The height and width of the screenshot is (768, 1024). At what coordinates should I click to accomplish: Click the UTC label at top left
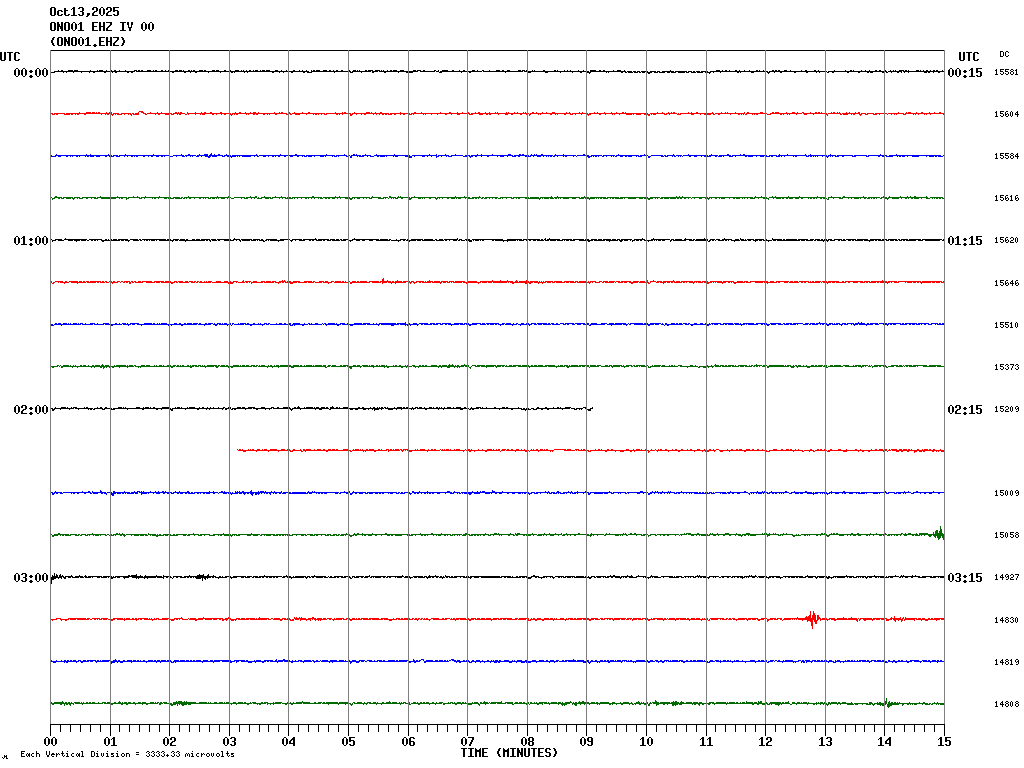pyautogui.click(x=10, y=57)
